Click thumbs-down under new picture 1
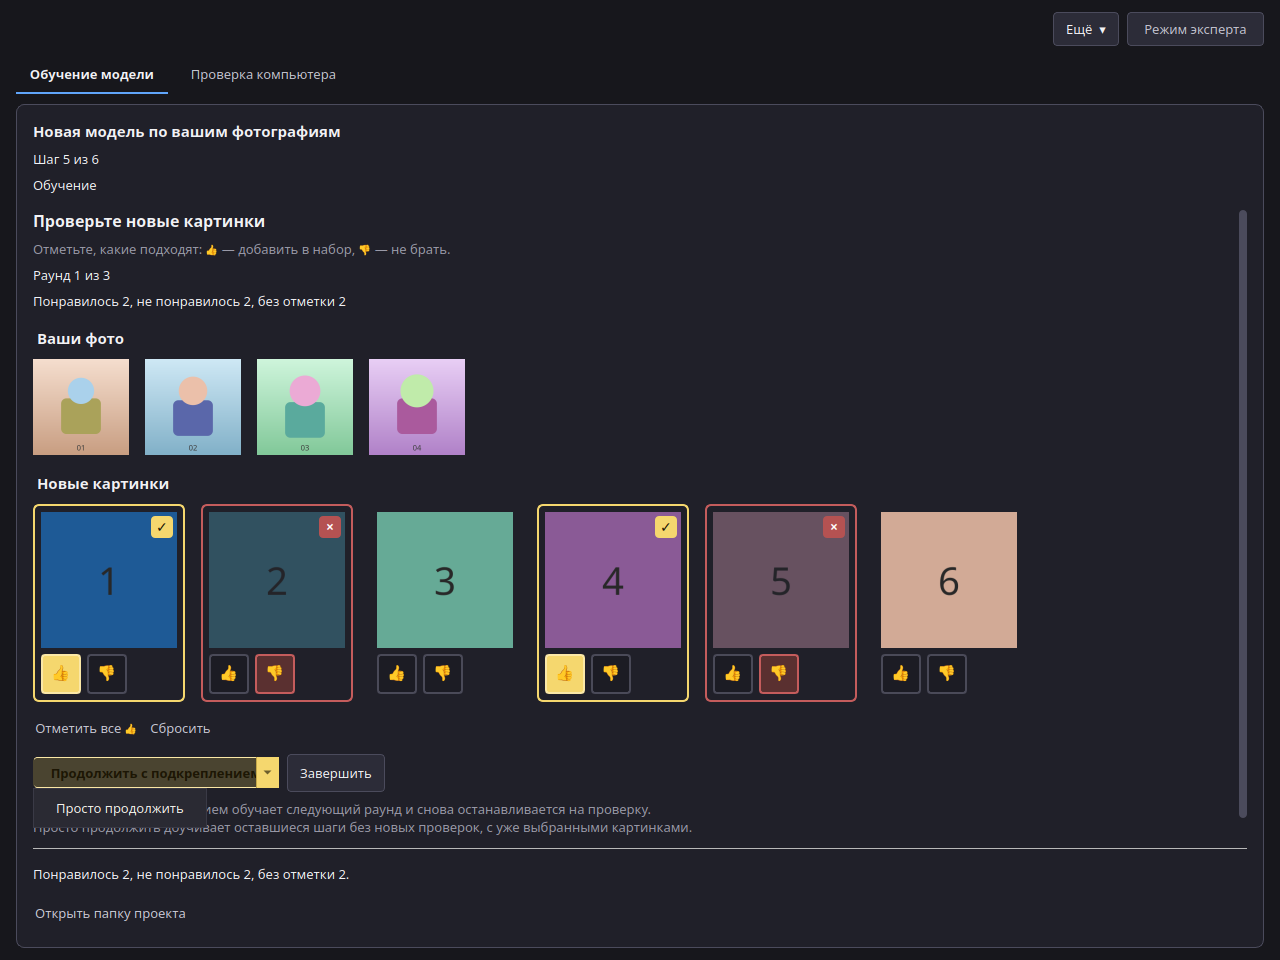Screen dimensions: 1280x960 107,674
